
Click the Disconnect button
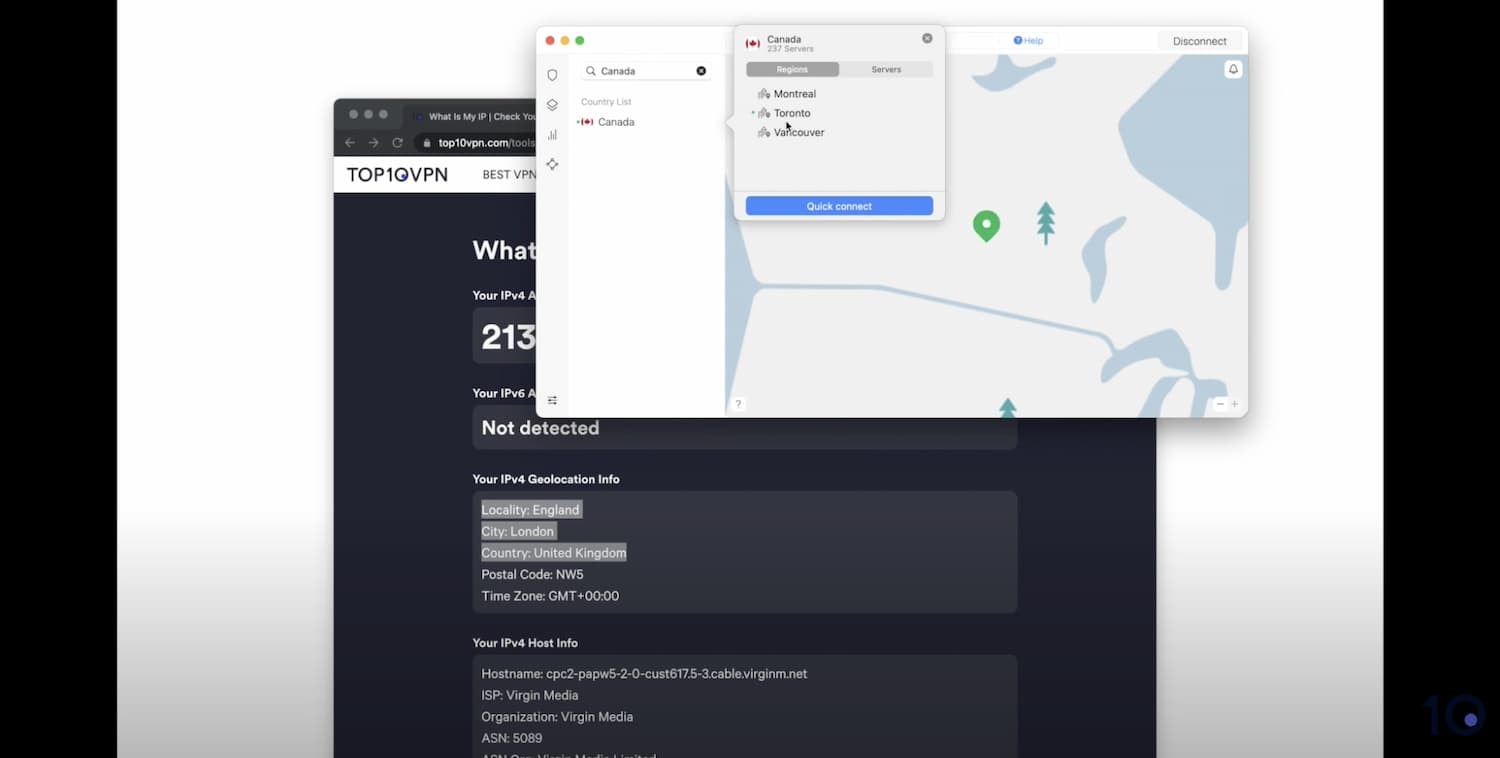pyautogui.click(x=1200, y=41)
